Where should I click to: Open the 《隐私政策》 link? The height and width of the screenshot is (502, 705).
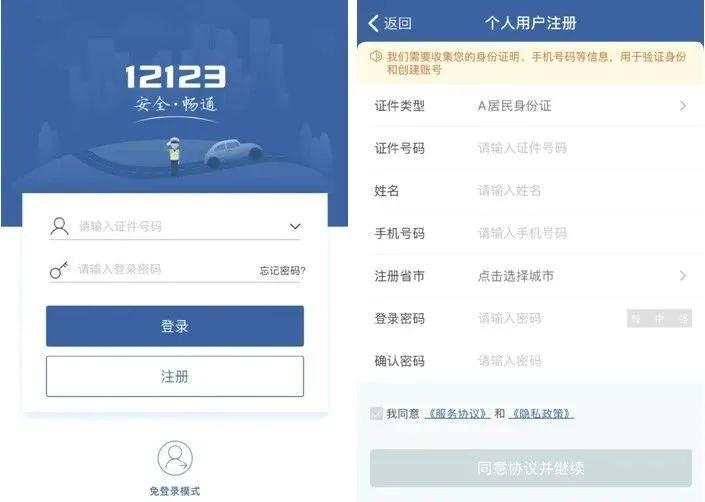(x=541, y=413)
